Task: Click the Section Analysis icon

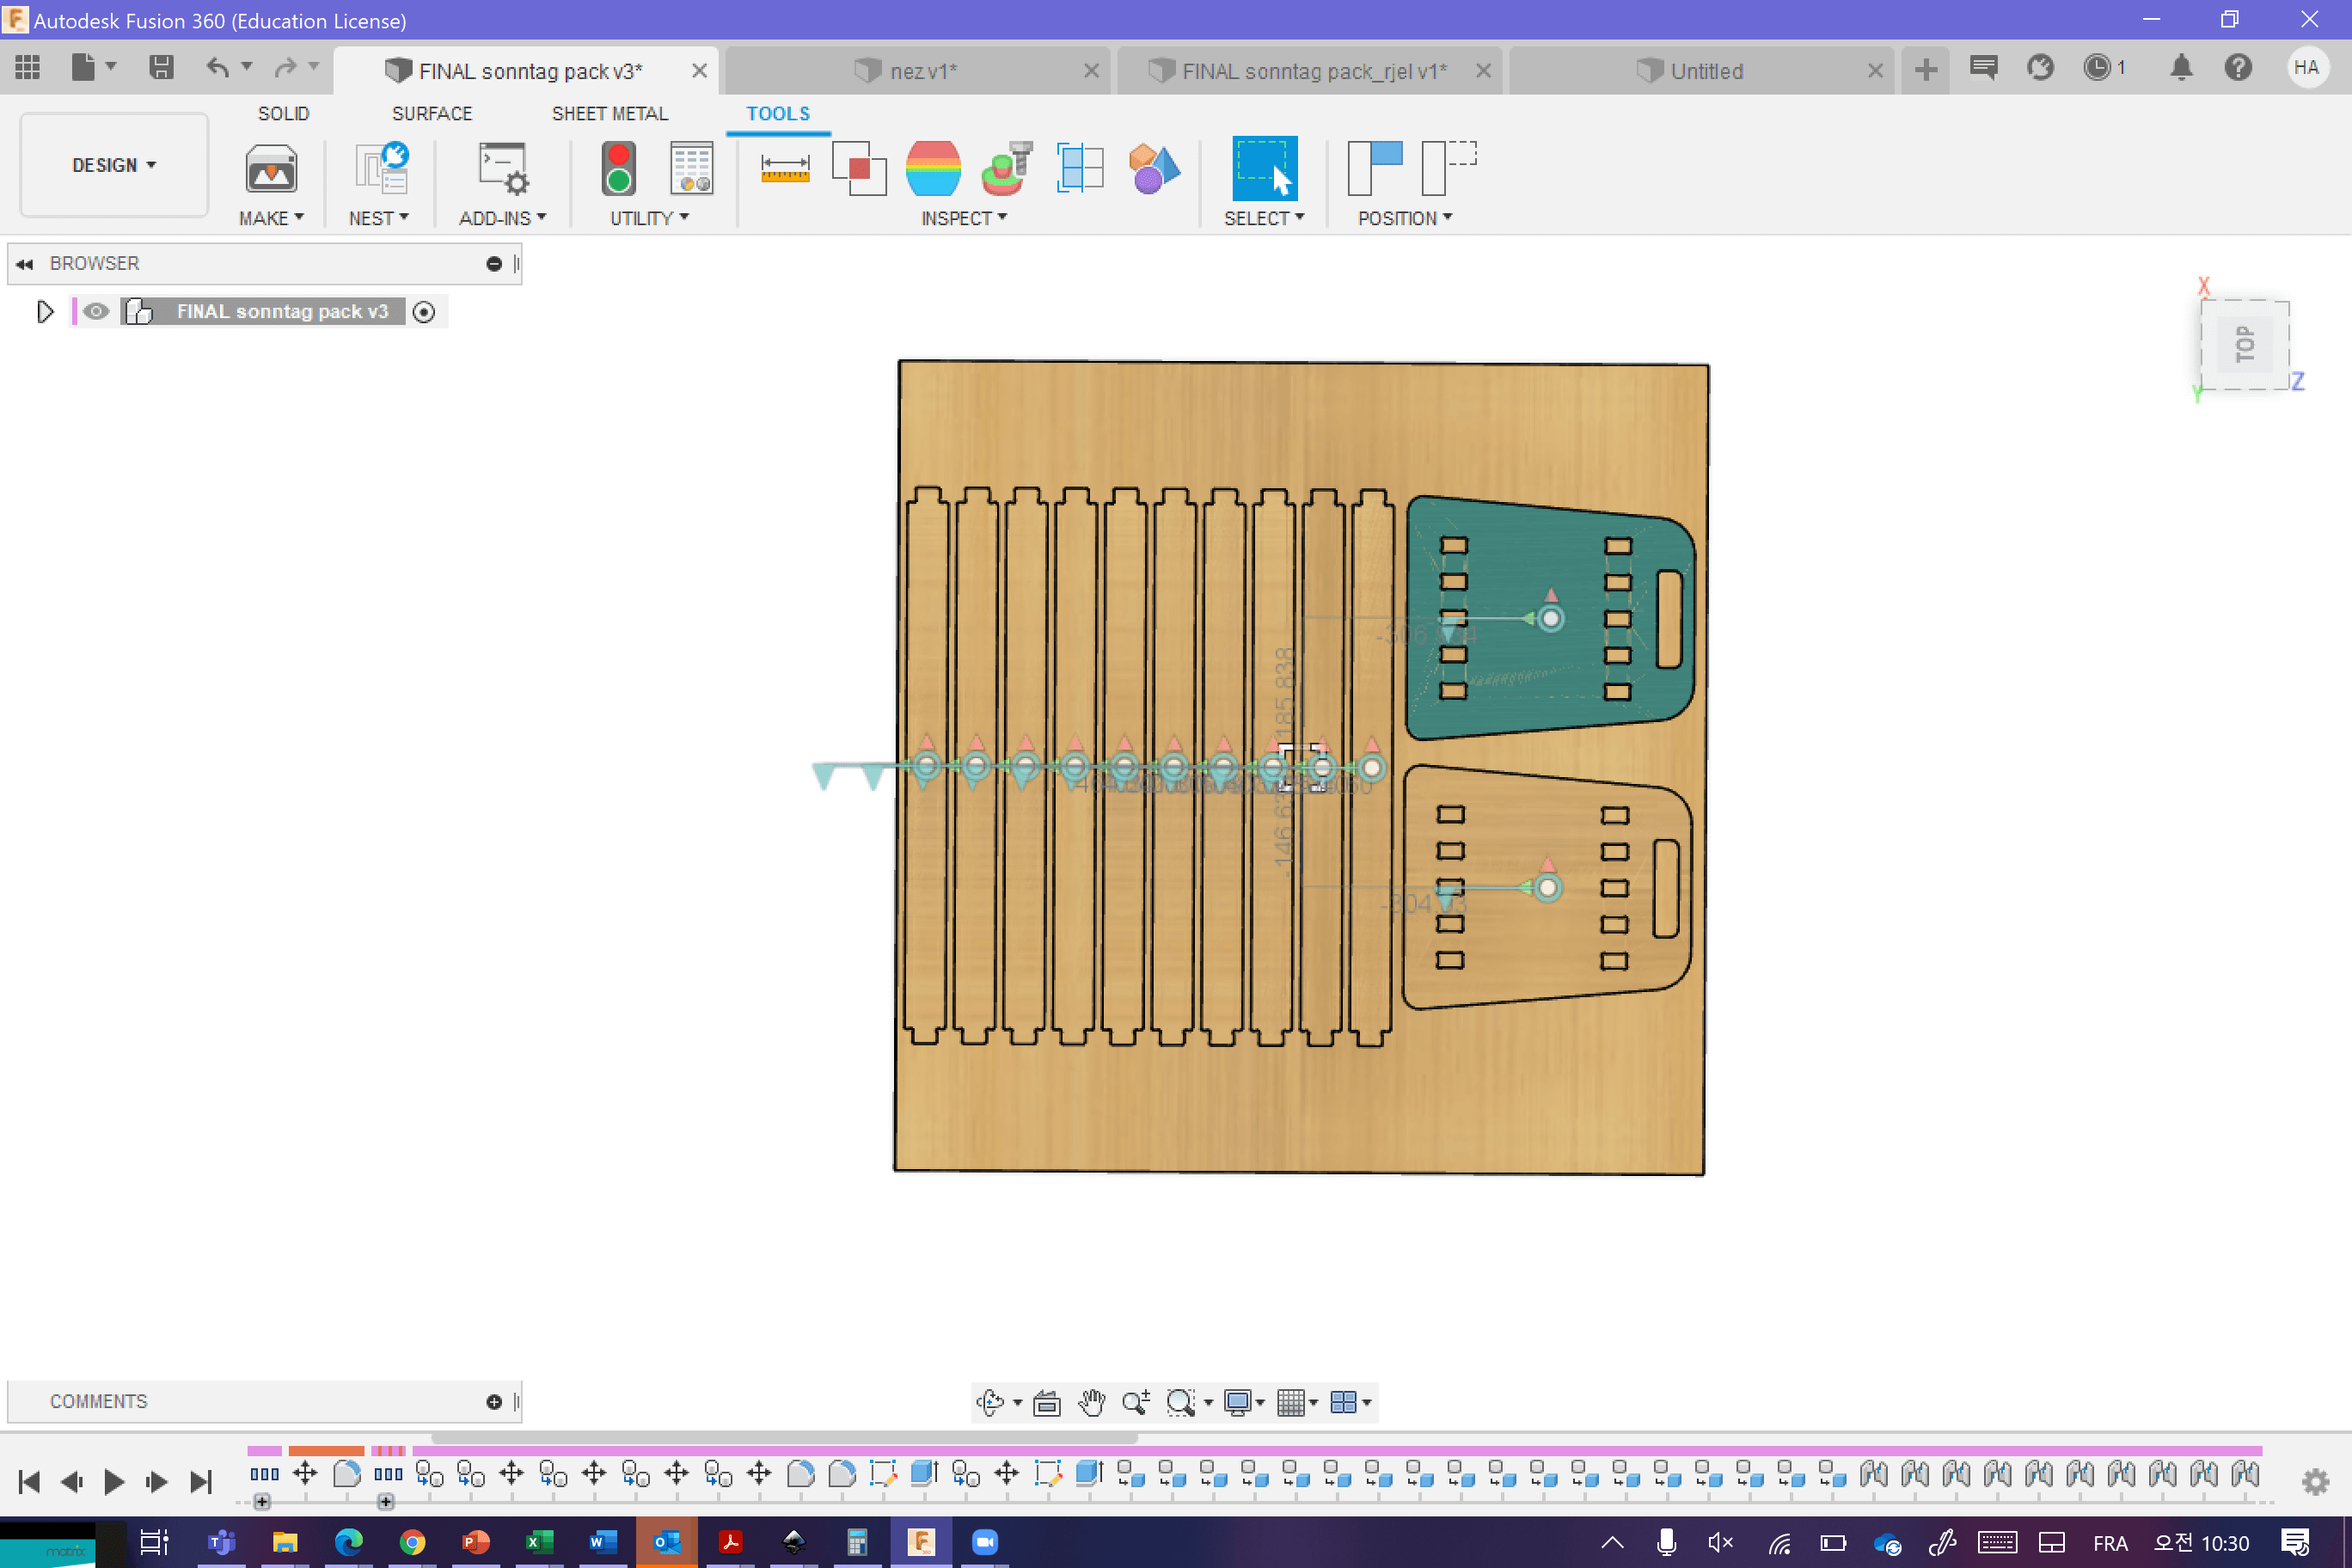Action: pyautogui.click(x=1080, y=167)
